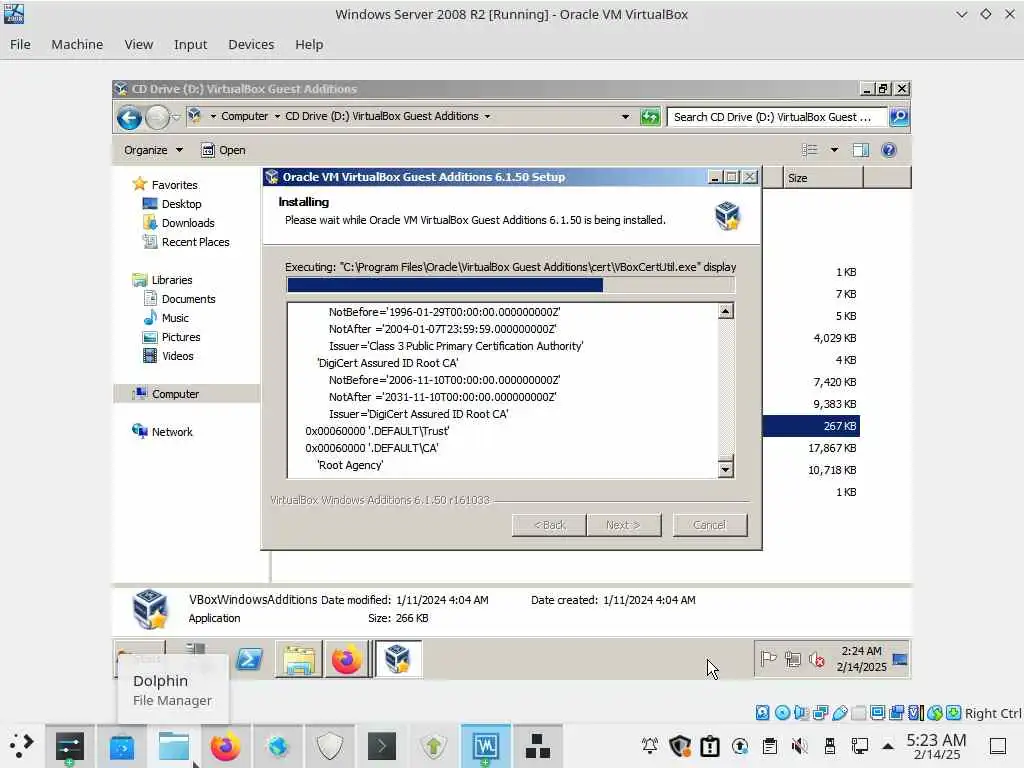Select Network in the navigation pane
The image size is (1024, 768).
point(172,432)
